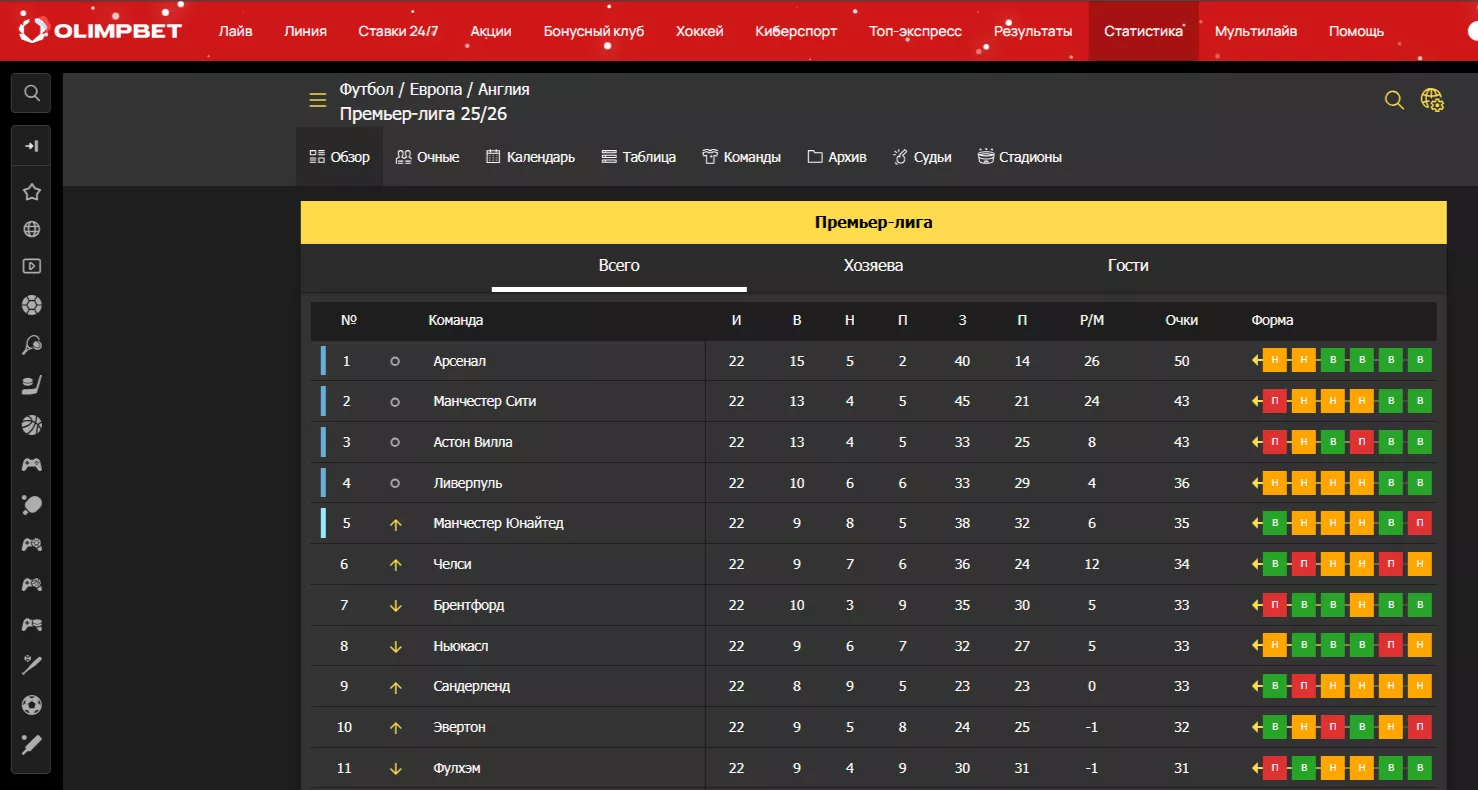Open hockey sport from sidebar
Viewport: 1478px width, 790px height.
coord(32,386)
